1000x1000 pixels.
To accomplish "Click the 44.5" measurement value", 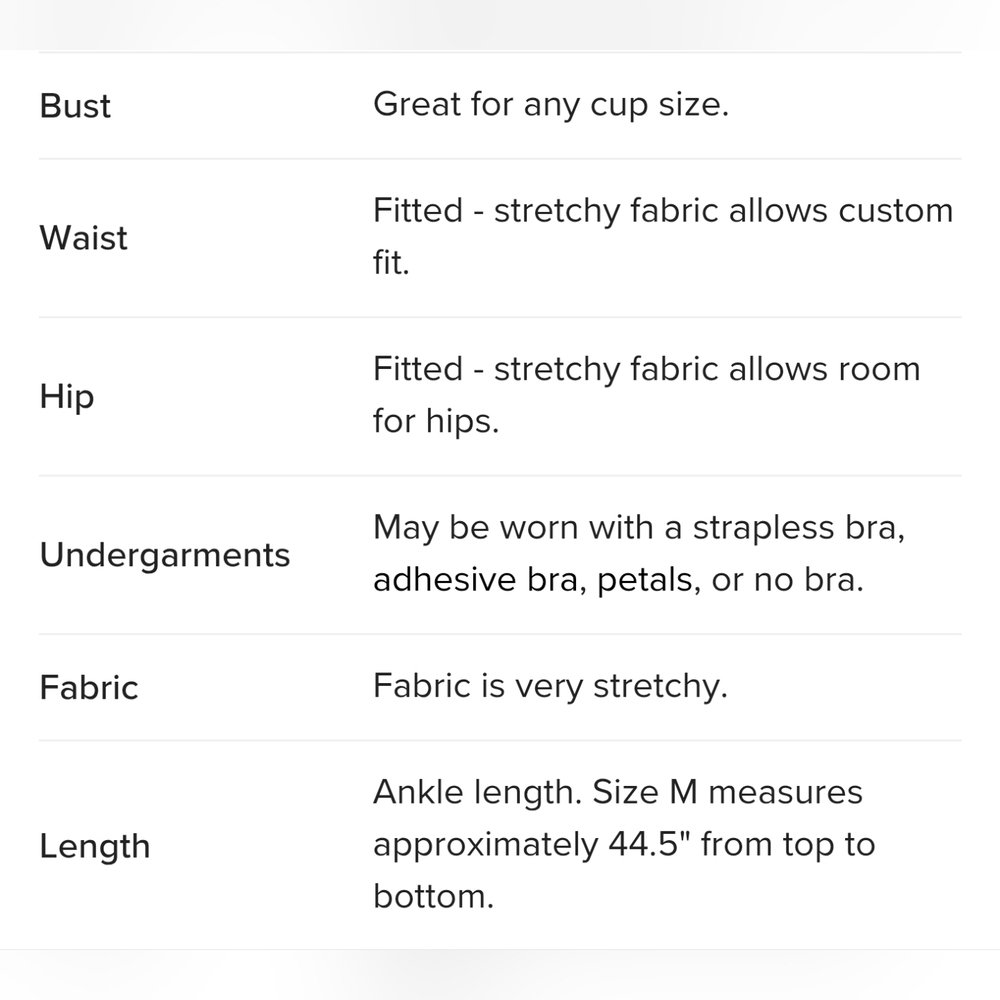I will pyautogui.click(x=649, y=845).
